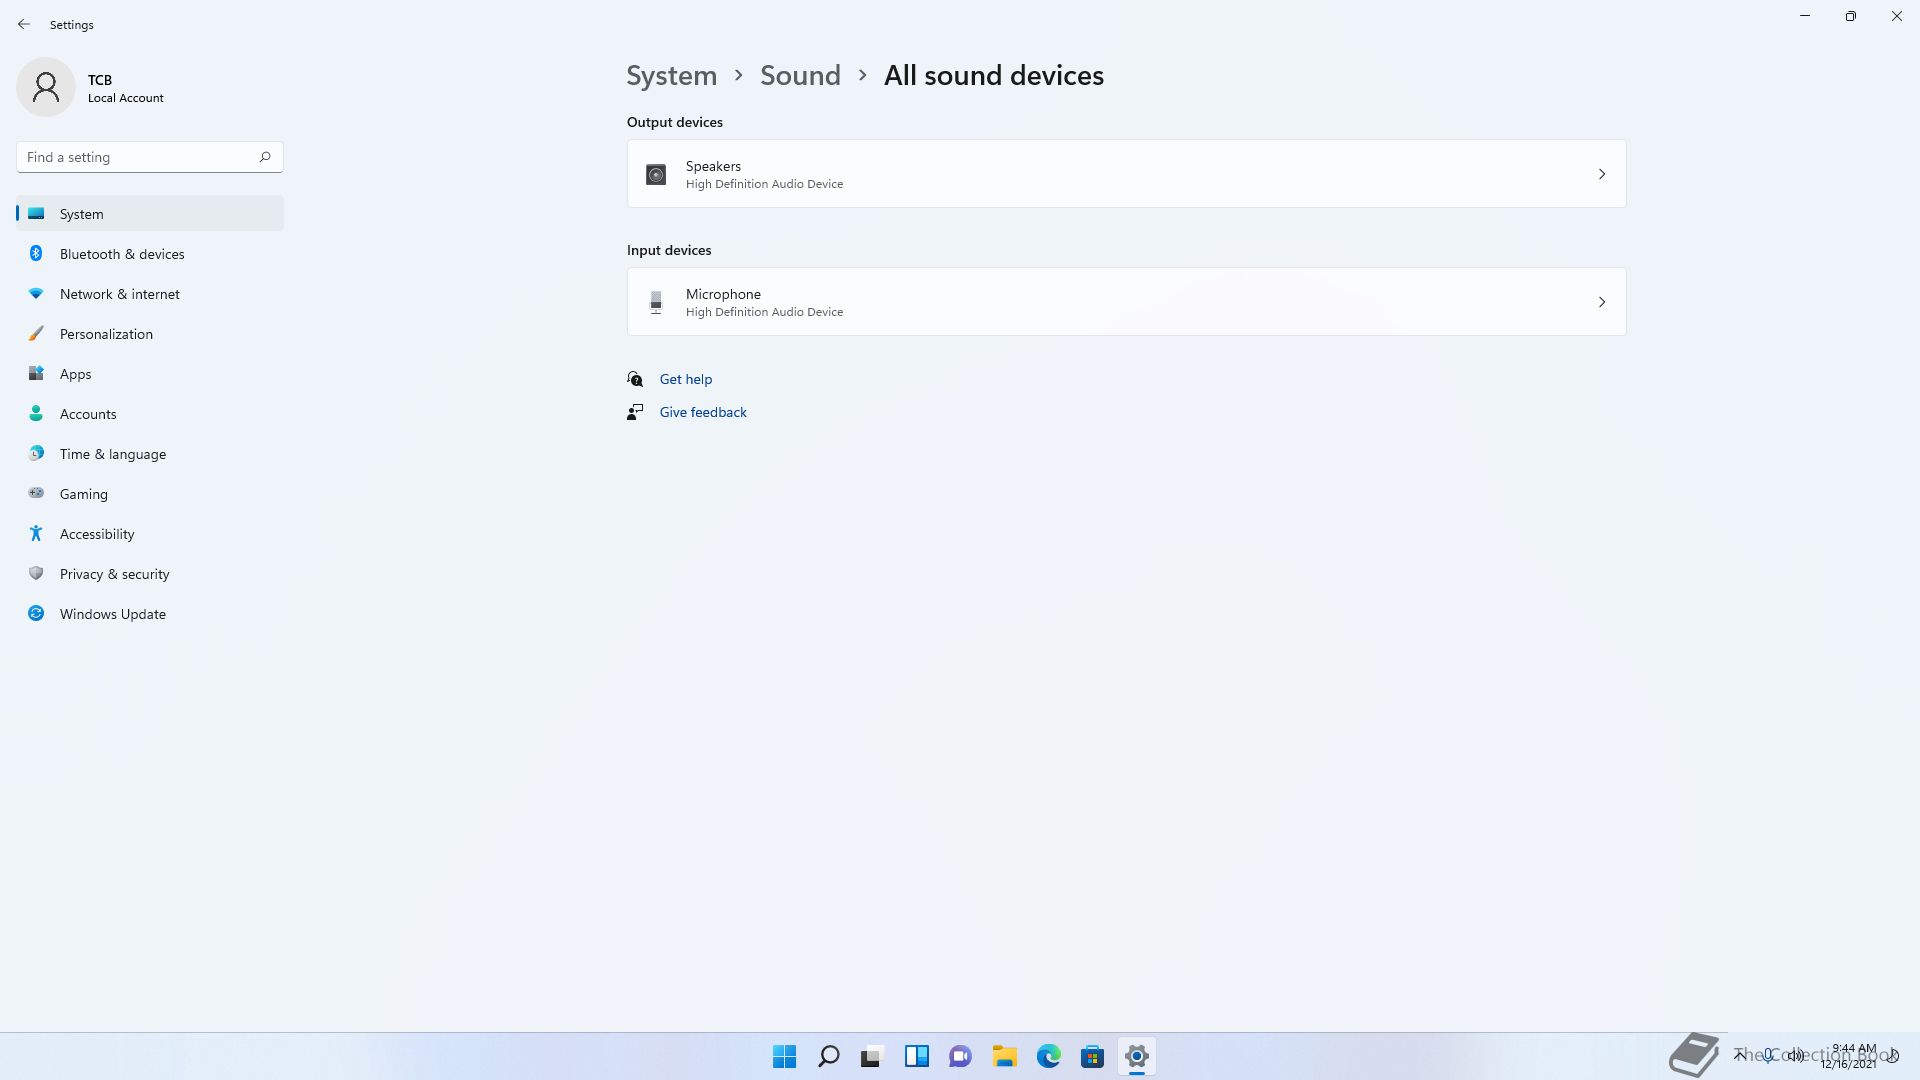
Task: Expand the Speakers row chevron
Action: click(x=1601, y=174)
